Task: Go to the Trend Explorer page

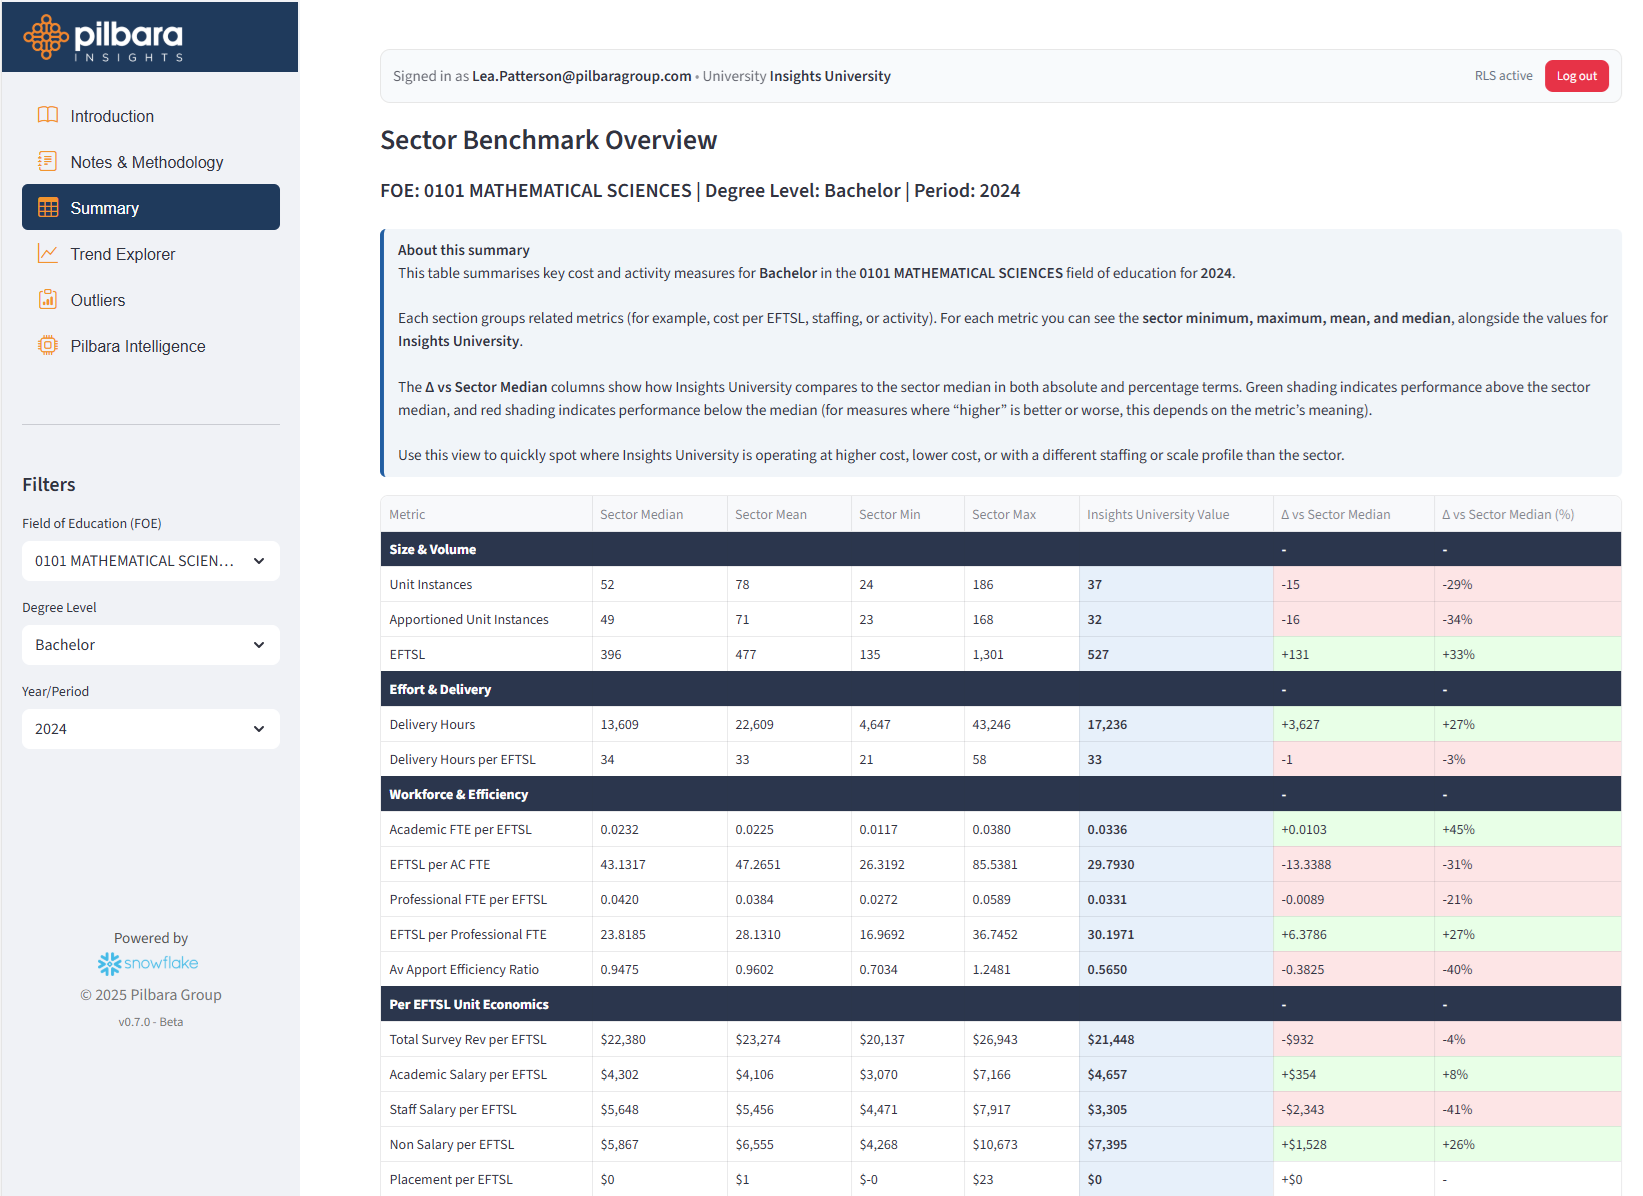Action: pyautogui.click(x=122, y=254)
